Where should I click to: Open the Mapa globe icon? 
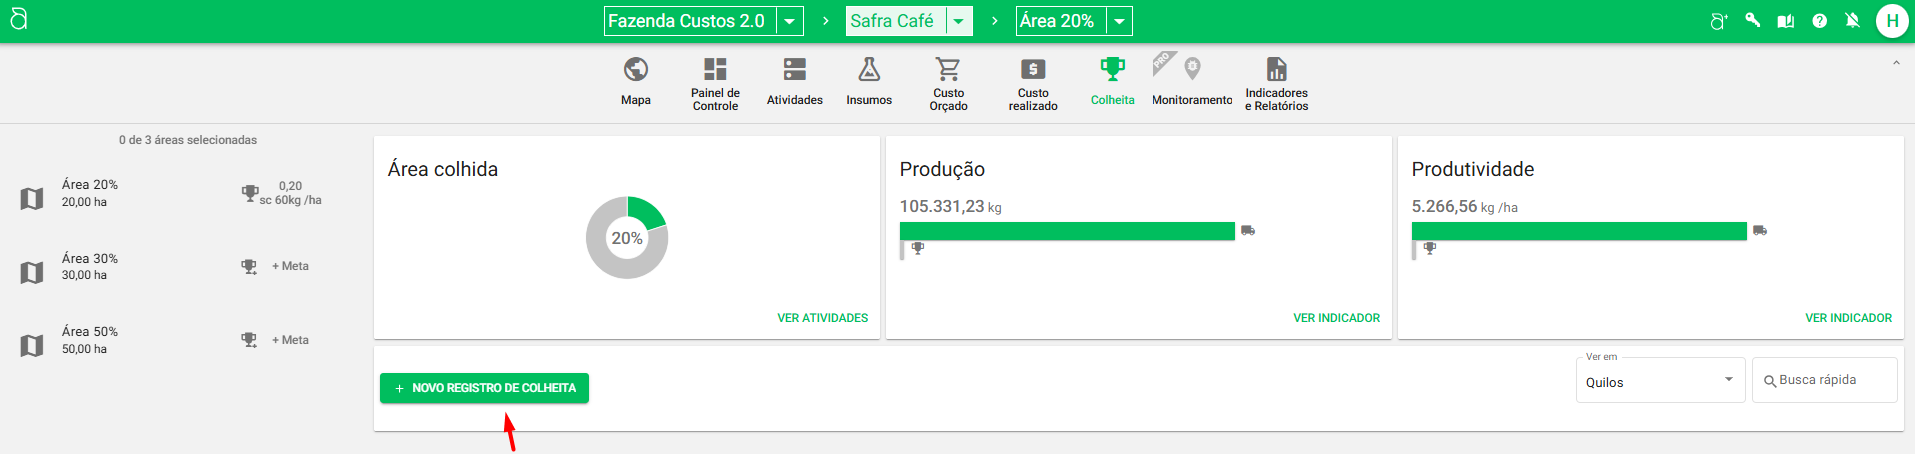636,70
